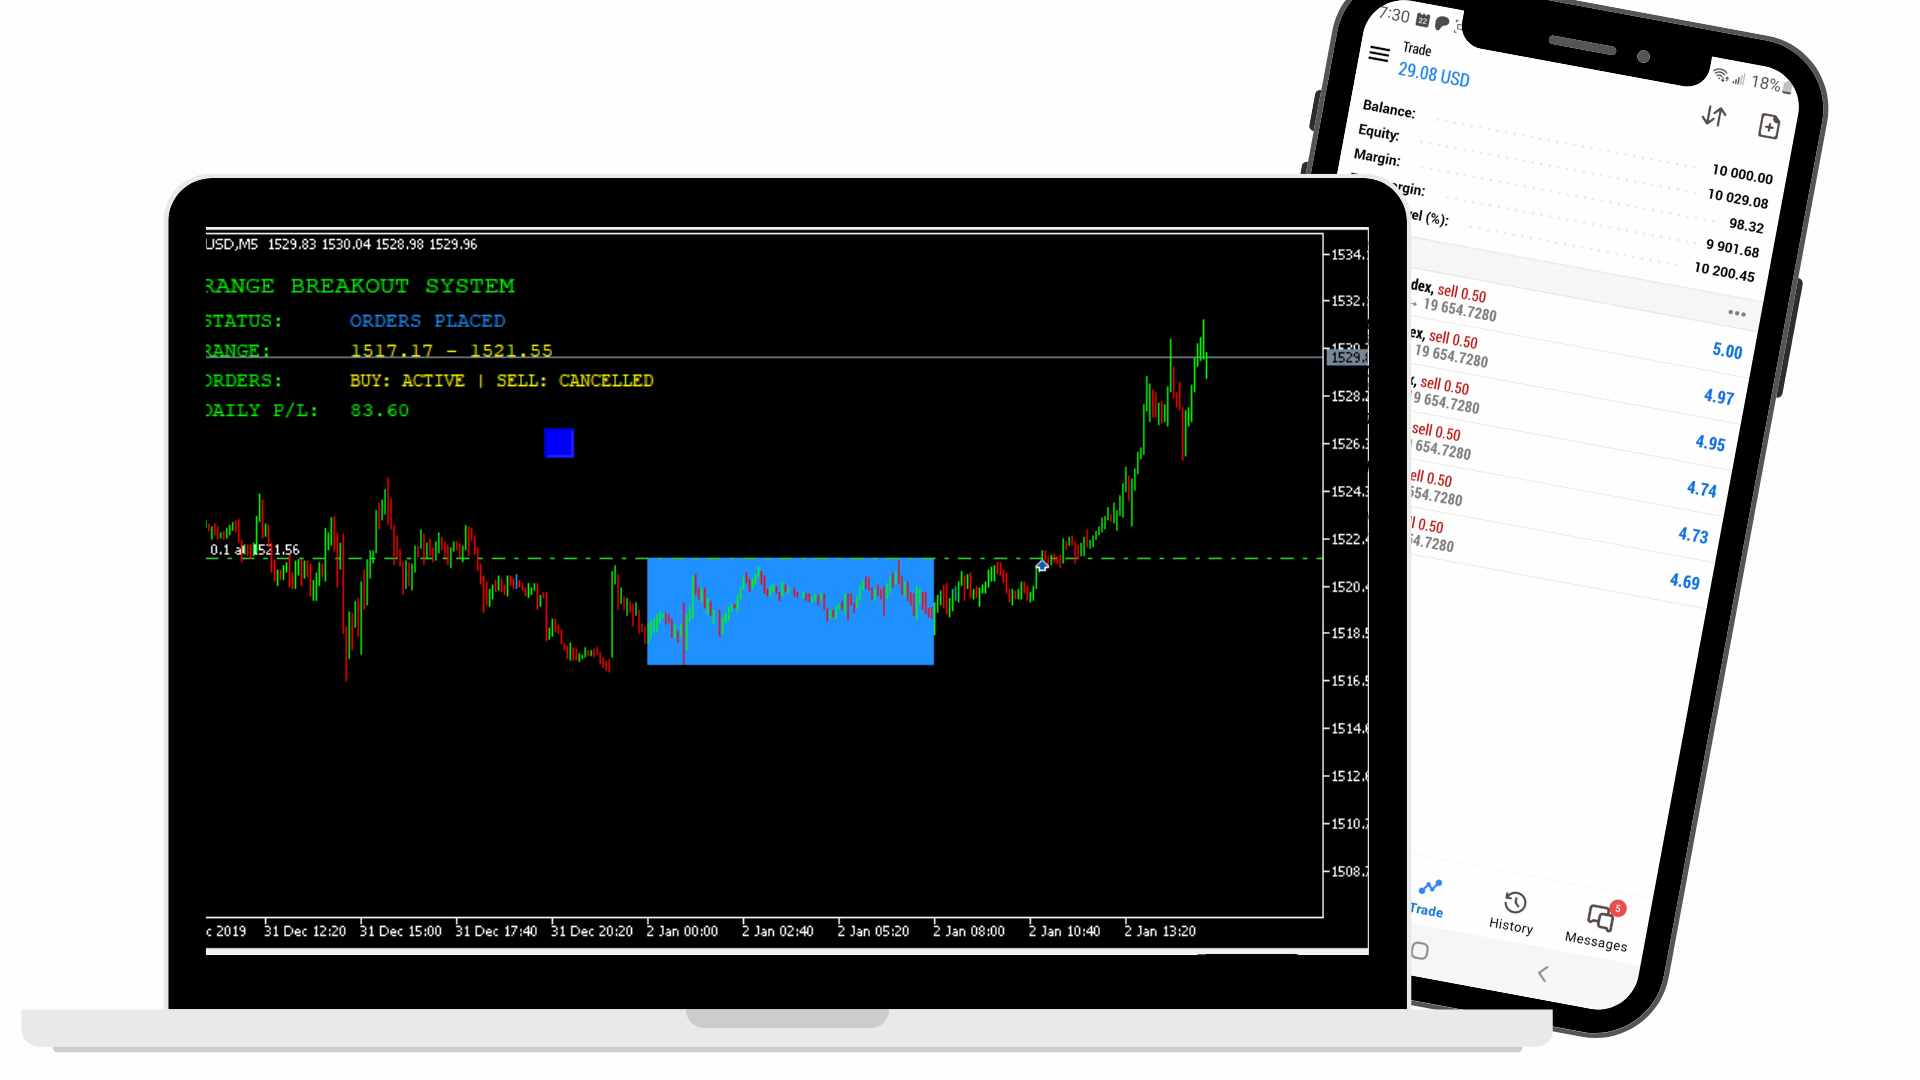Open the Messages tab on the phone
This screenshot has height=1080, width=1920.
pyautogui.click(x=1598, y=927)
